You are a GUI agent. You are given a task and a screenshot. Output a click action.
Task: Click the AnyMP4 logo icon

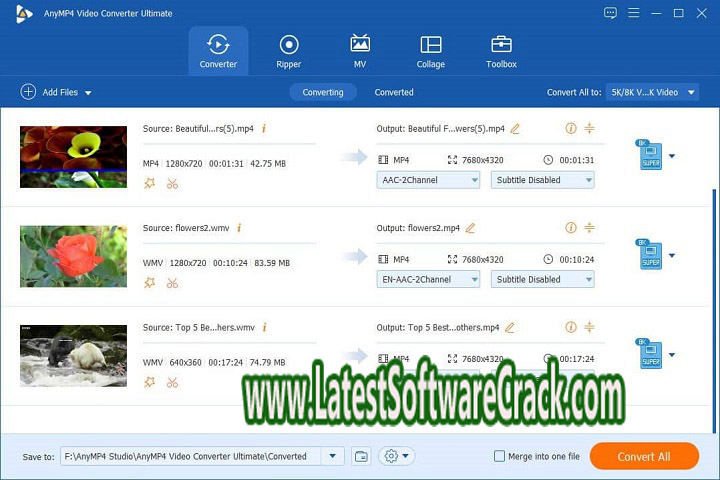click(x=24, y=13)
